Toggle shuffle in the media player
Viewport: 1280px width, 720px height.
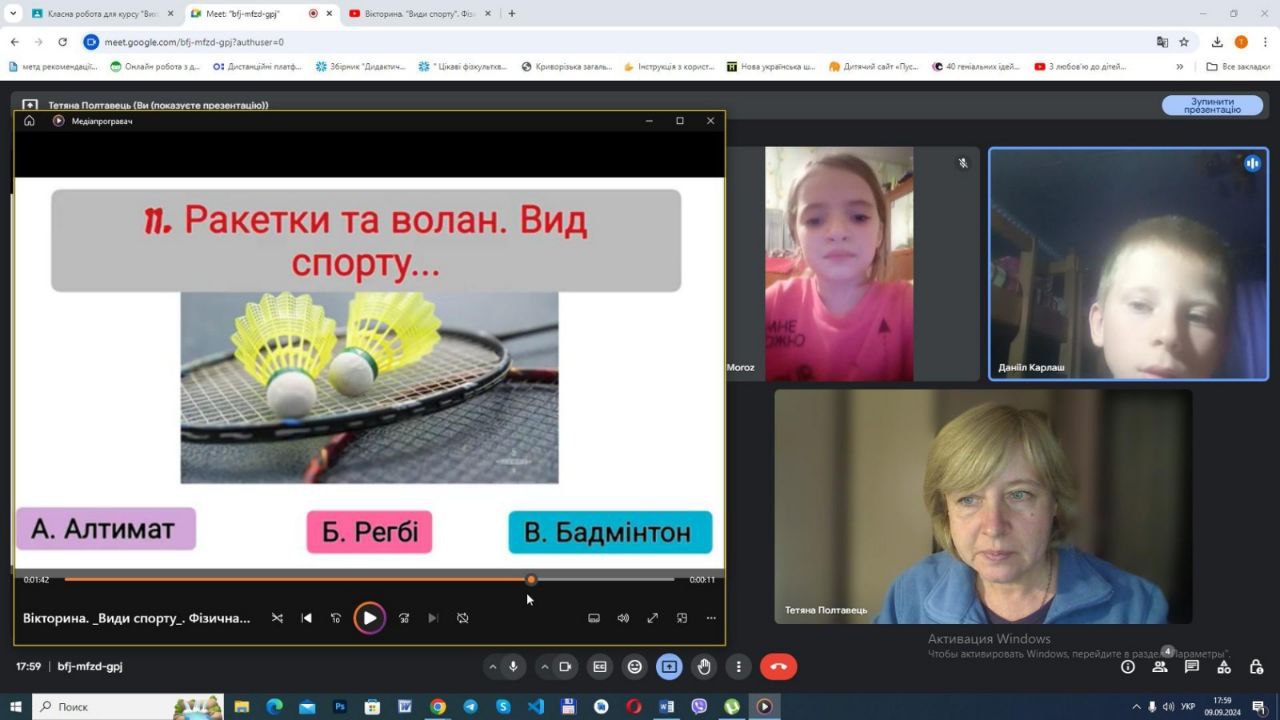(277, 618)
